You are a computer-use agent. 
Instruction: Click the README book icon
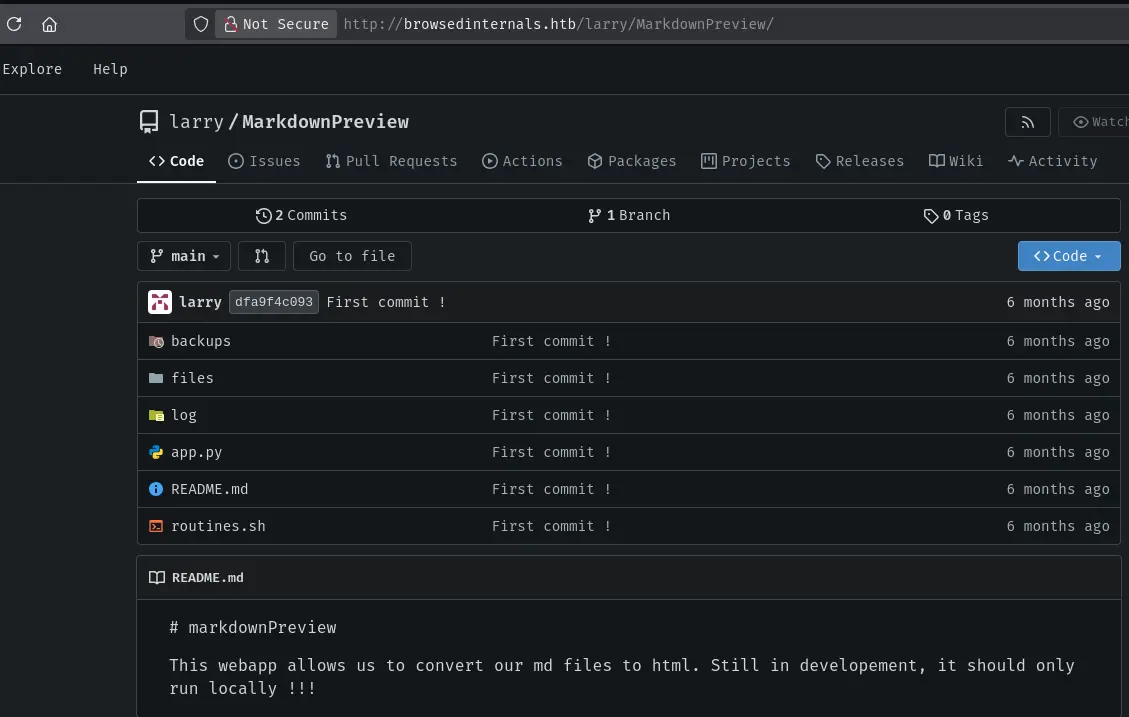(x=157, y=578)
